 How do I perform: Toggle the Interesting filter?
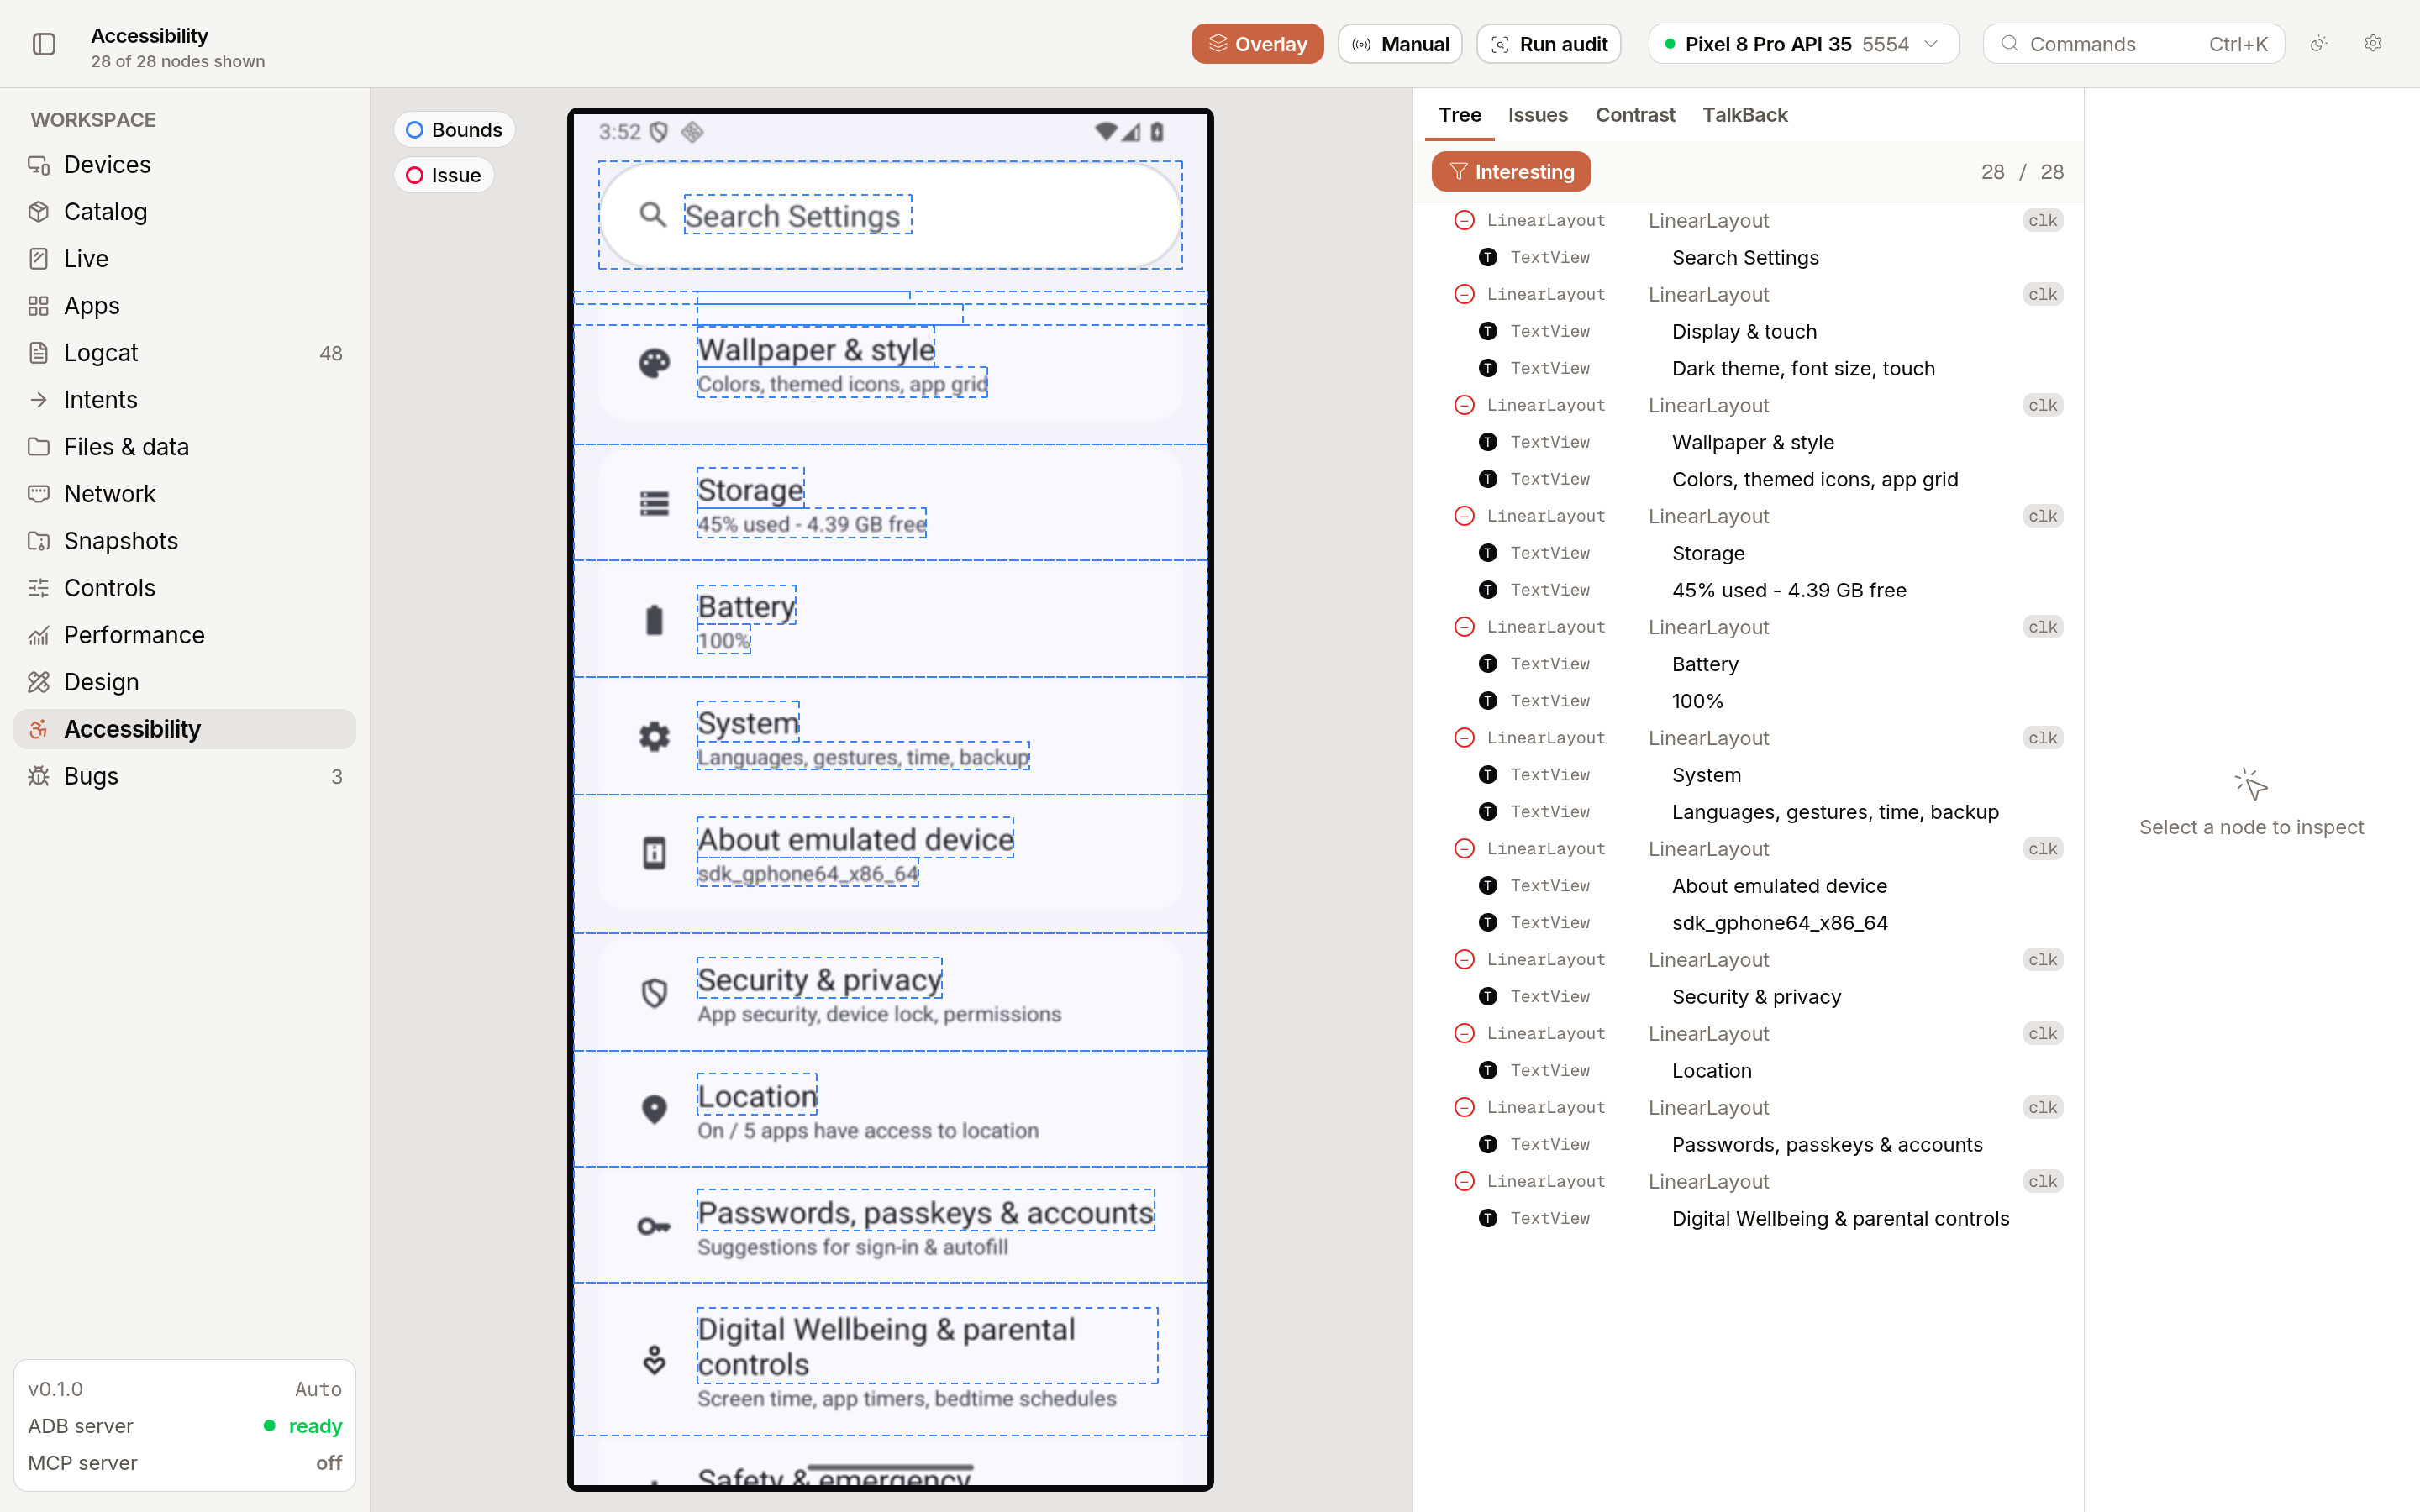(1511, 171)
